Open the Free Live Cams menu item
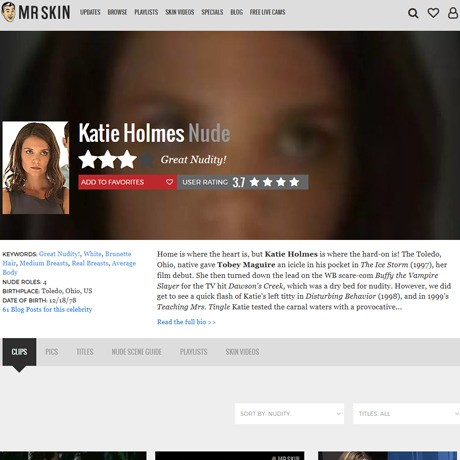 coord(268,12)
